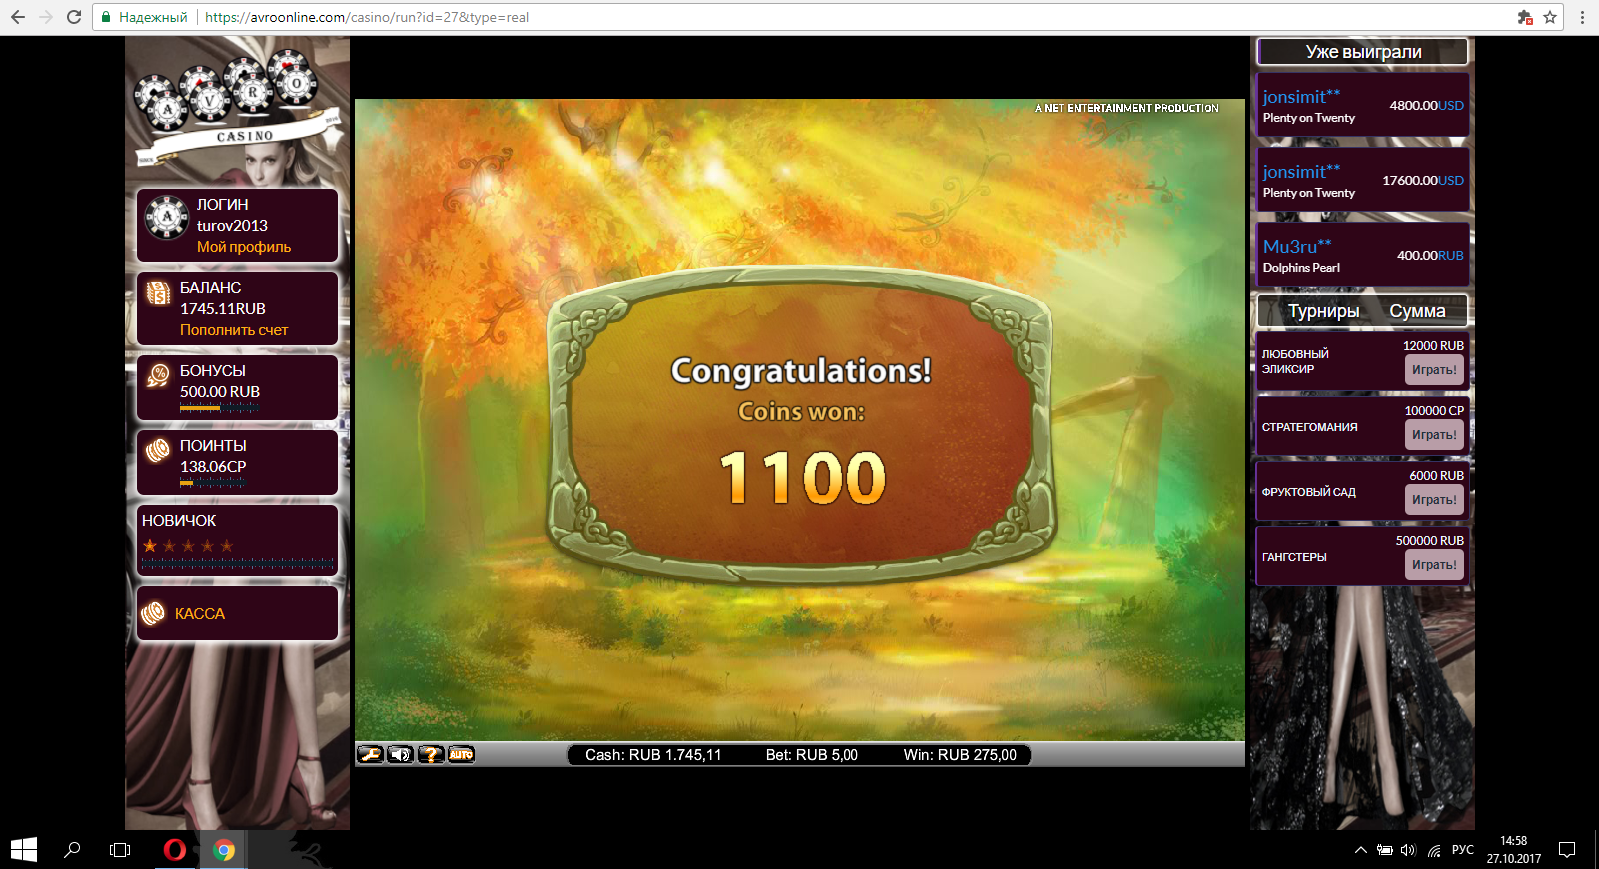Click the battery tray icon

pyautogui.click(x=1385, y=850)
